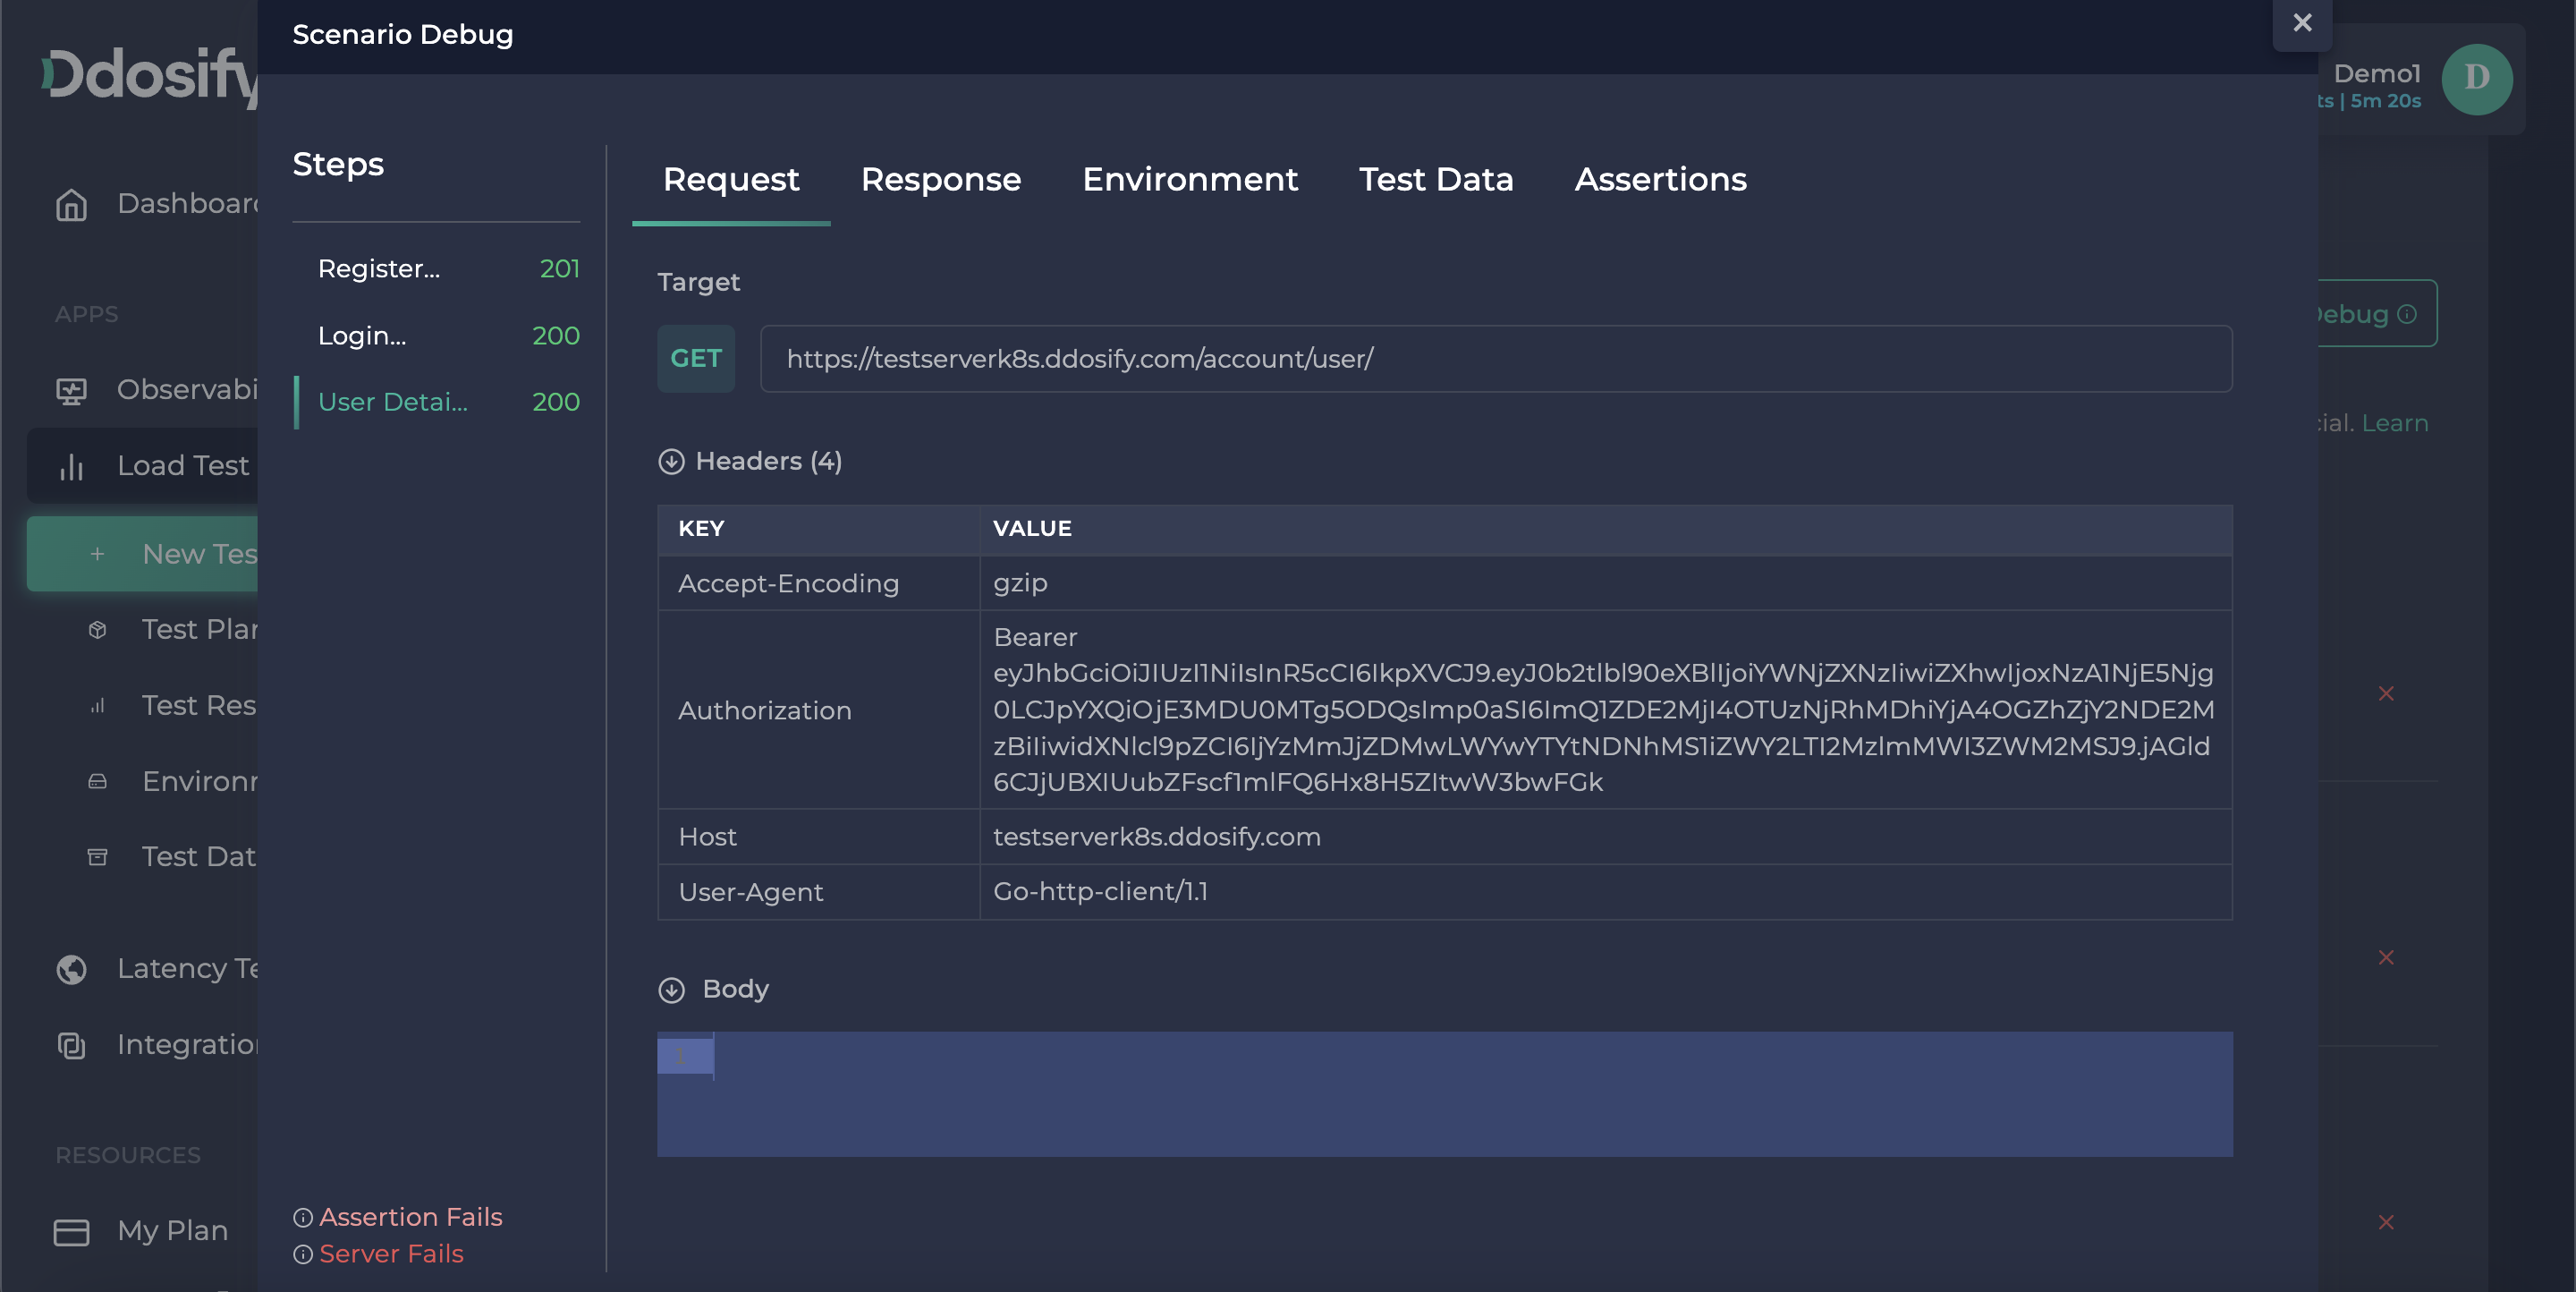2576x1292 pixels.
Task: View Test Results via the bar-chart icon
Action: 97,706
